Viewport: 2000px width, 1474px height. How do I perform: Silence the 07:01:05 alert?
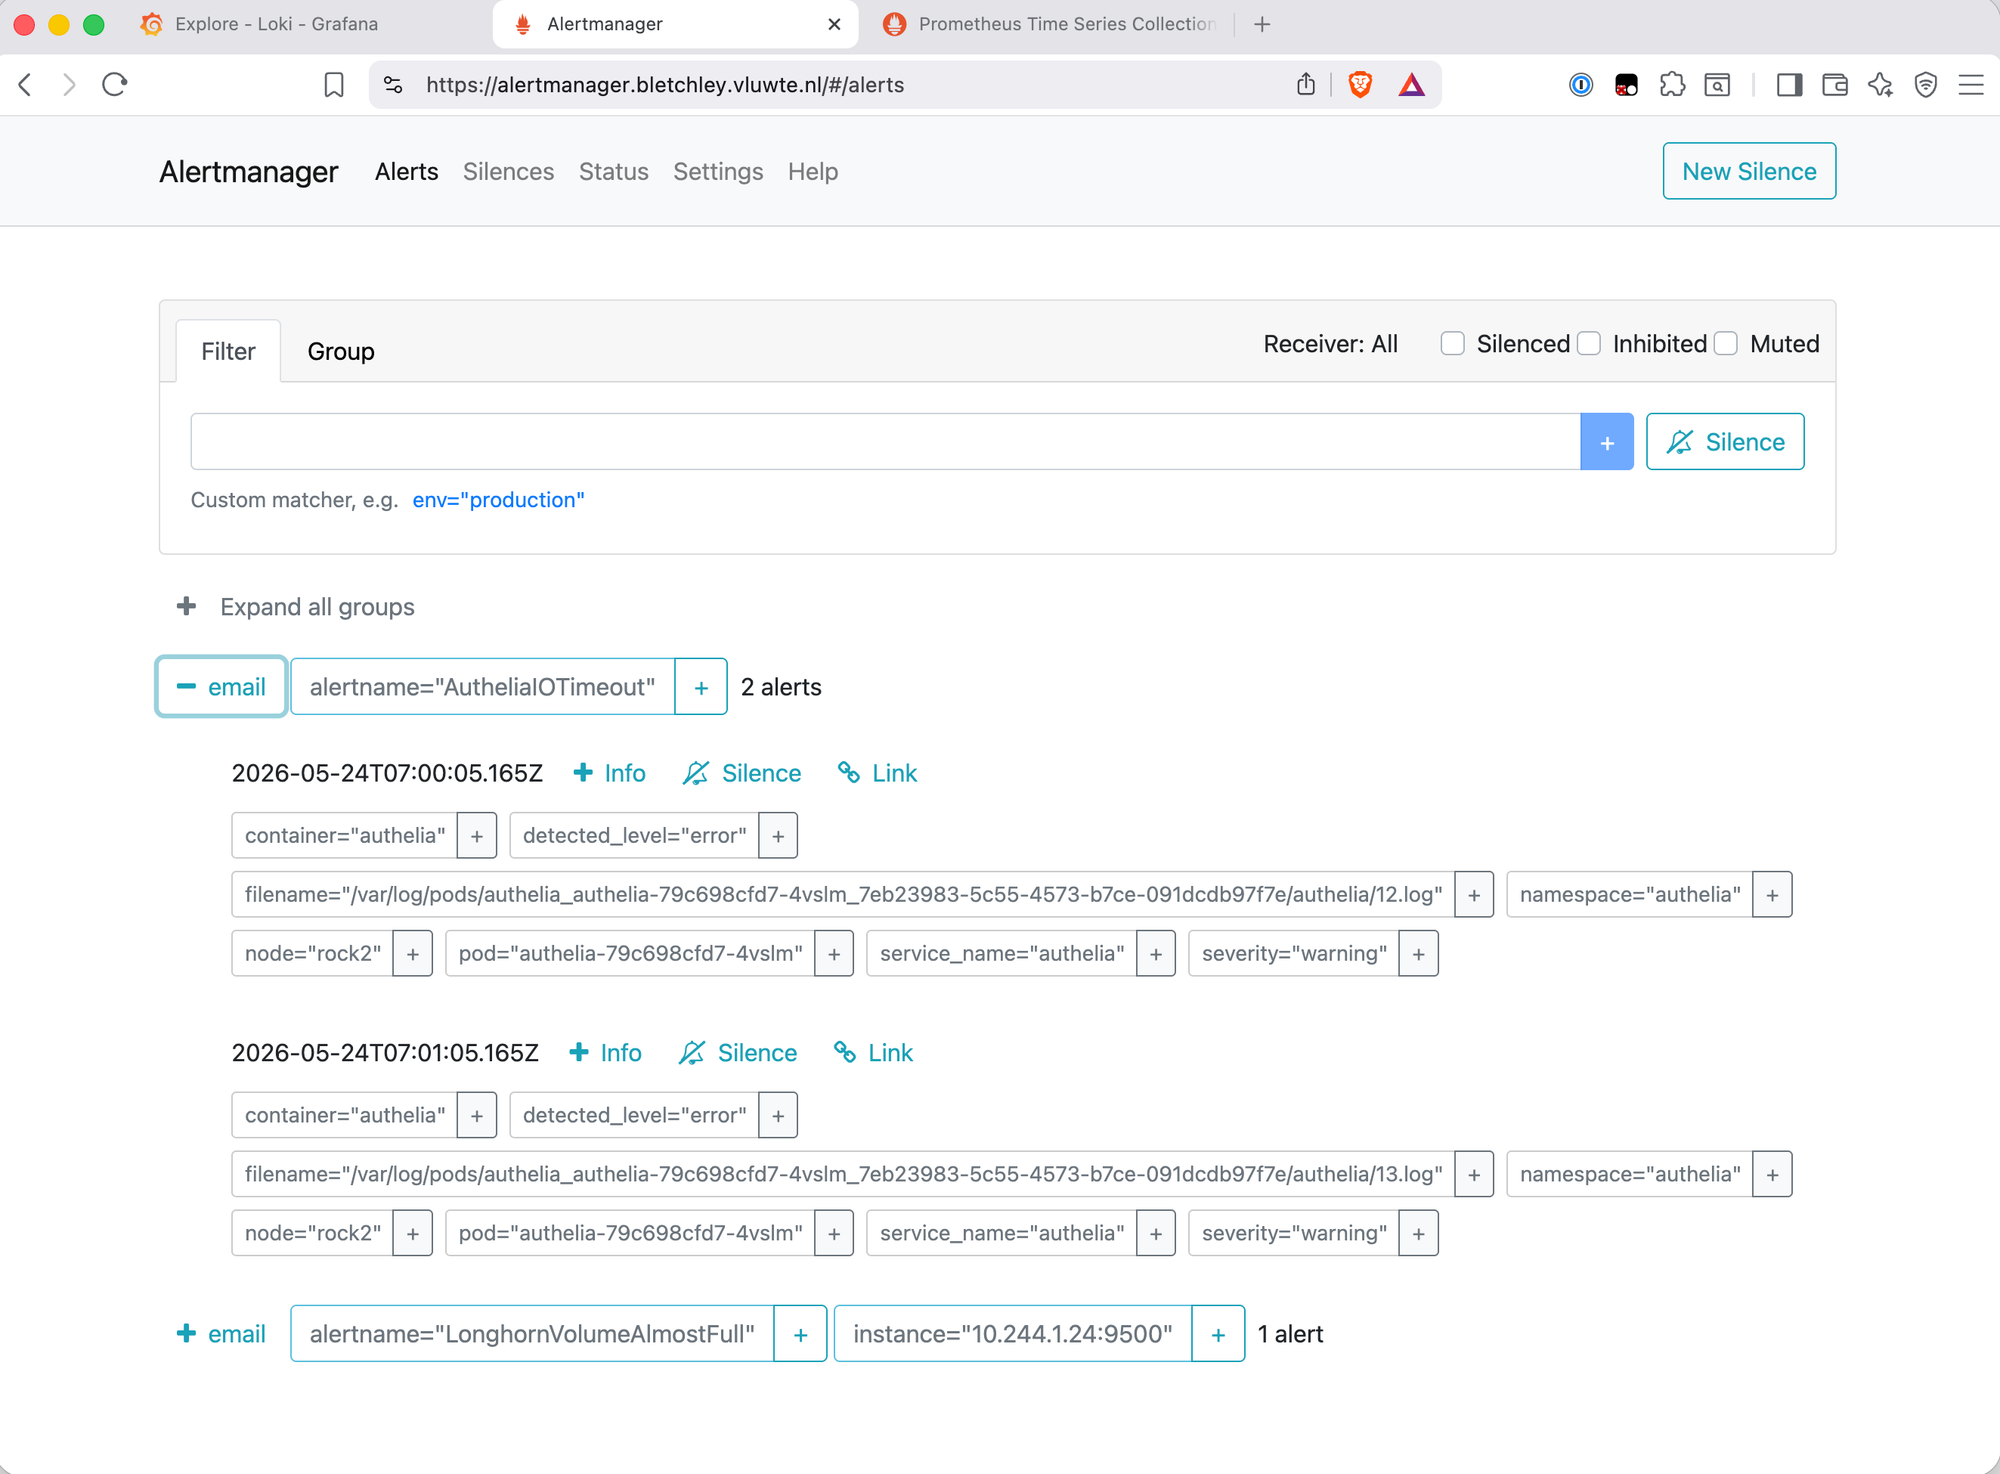738,1053
